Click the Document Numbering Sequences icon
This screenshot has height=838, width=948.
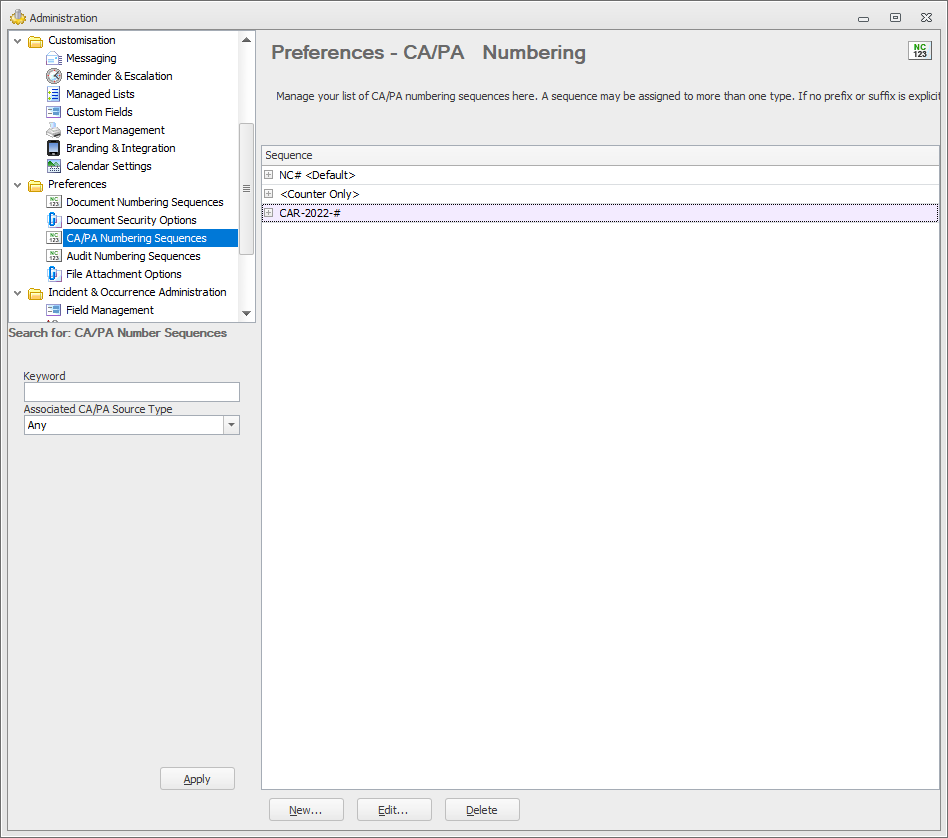coord(54,202)
